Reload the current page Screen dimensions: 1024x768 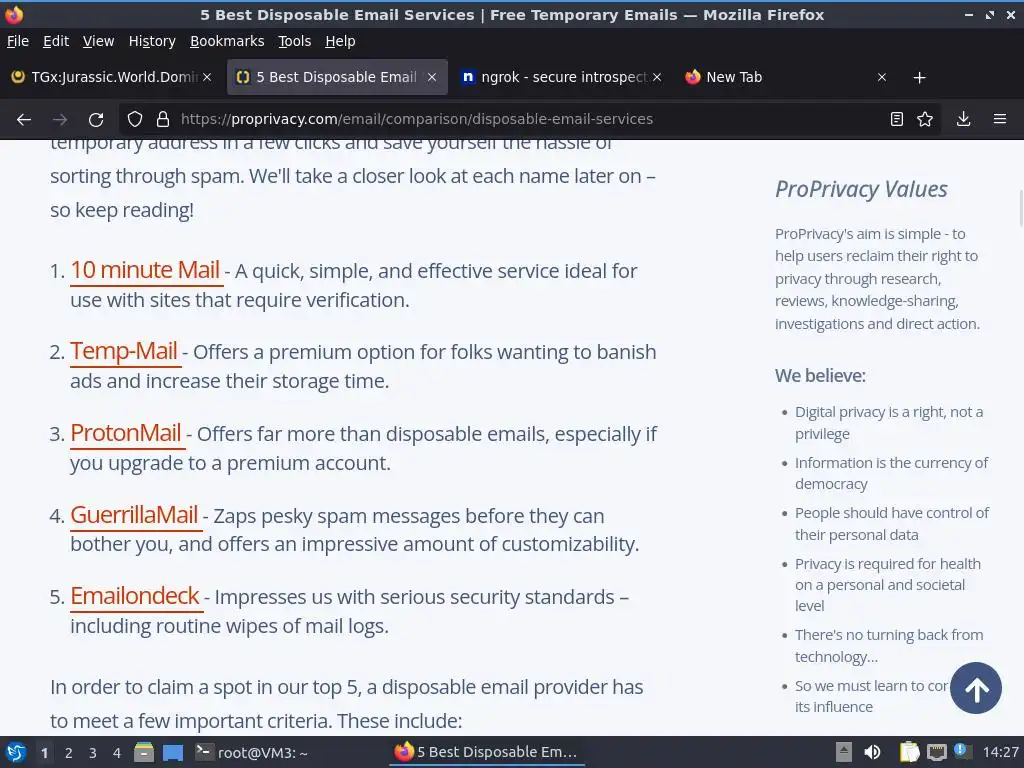96,120
